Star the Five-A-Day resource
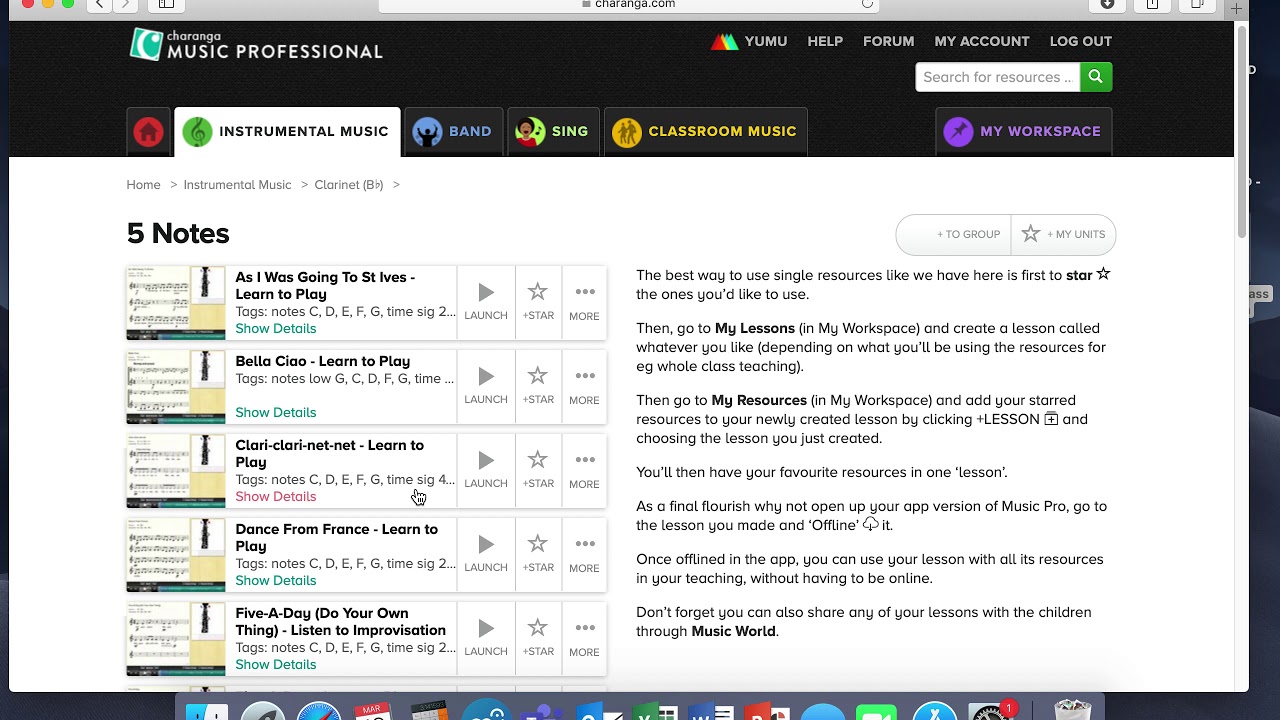Image resolution: width=1280 pixels, height=720 pixels. (x=538, y=637)
